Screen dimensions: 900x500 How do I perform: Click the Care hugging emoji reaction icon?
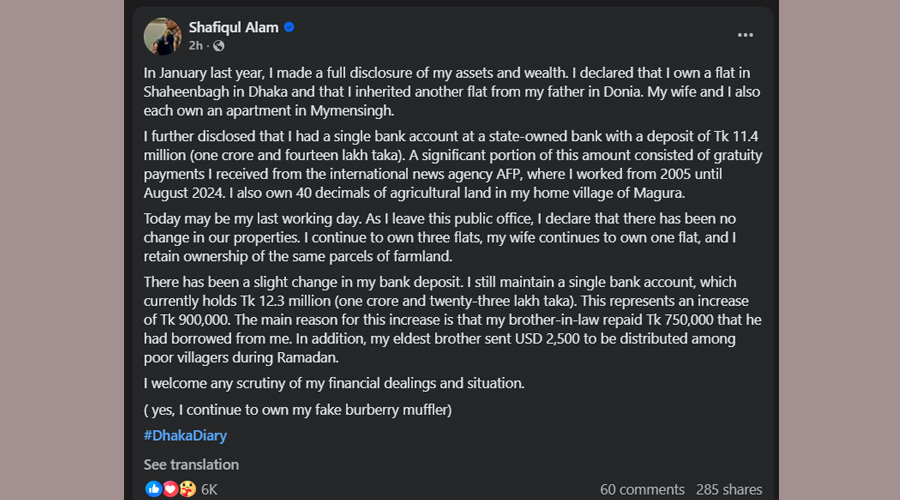tap(186, 489)
